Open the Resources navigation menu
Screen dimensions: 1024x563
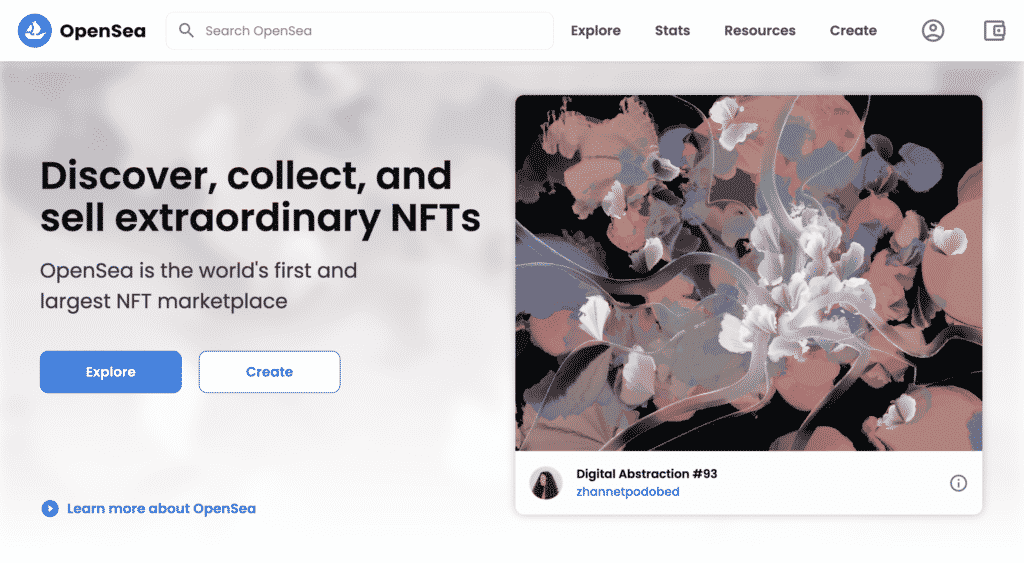[760, 31]
